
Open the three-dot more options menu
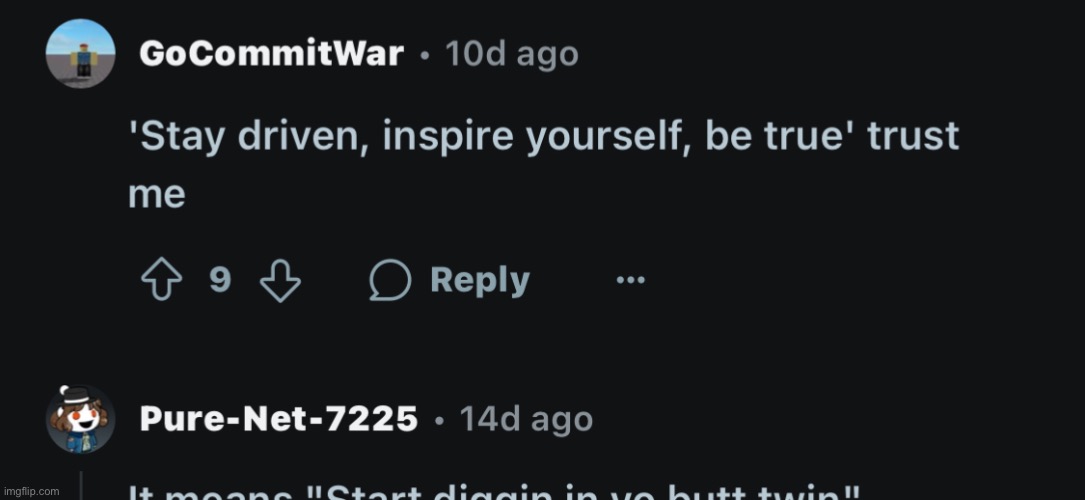click(x=630, y=280)
